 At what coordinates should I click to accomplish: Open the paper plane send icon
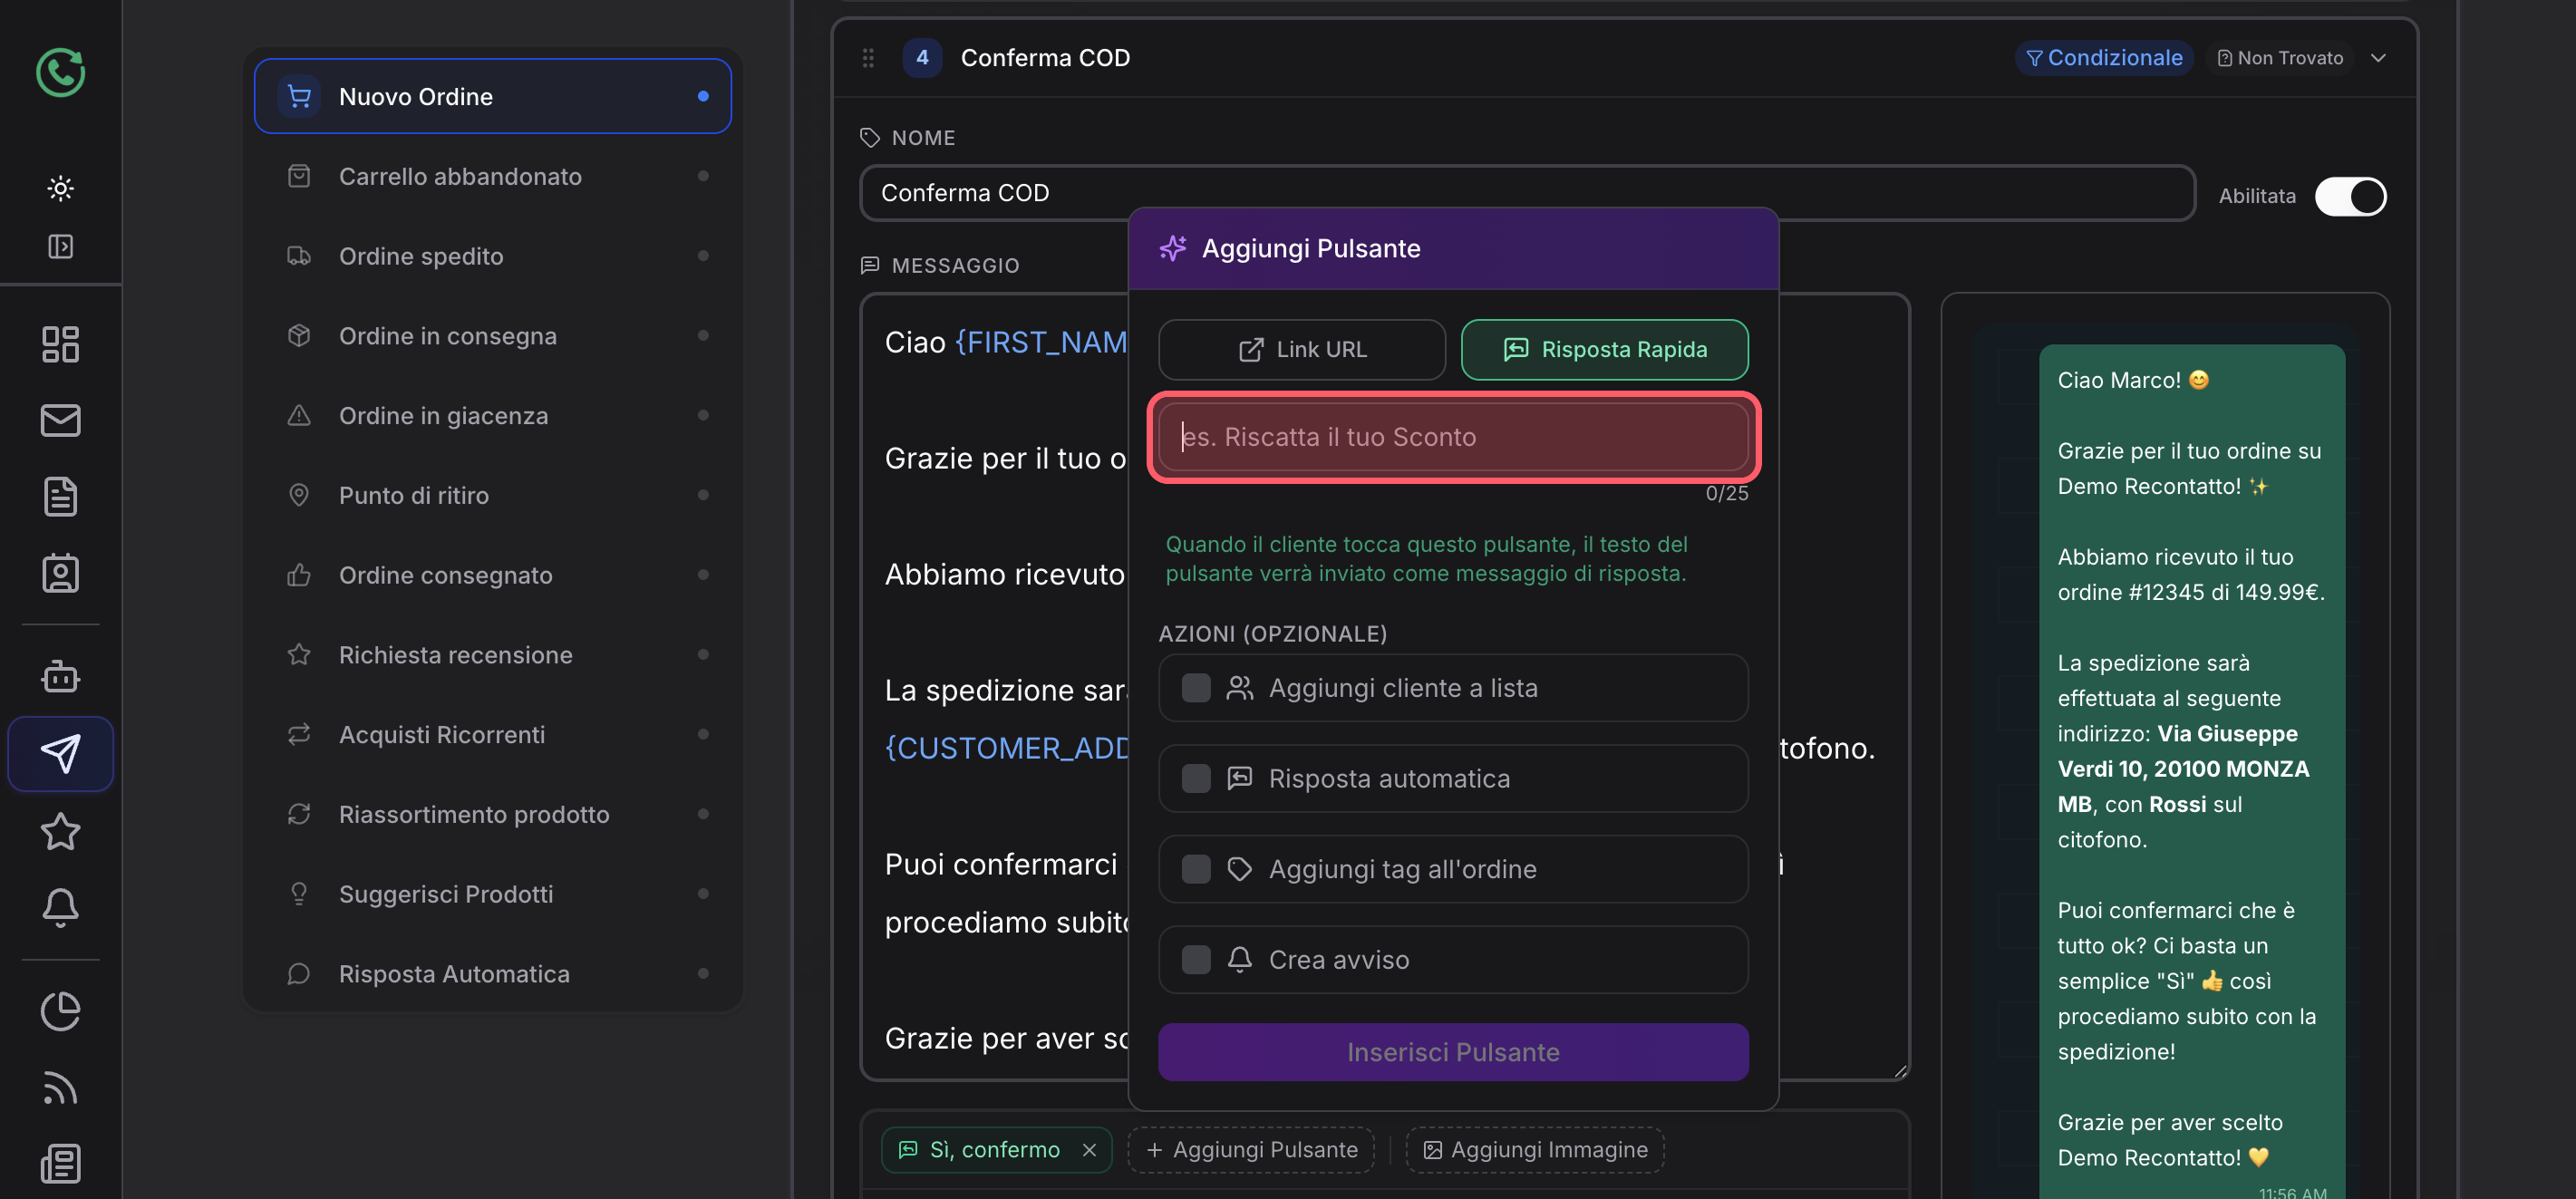(x=60, y=753)
